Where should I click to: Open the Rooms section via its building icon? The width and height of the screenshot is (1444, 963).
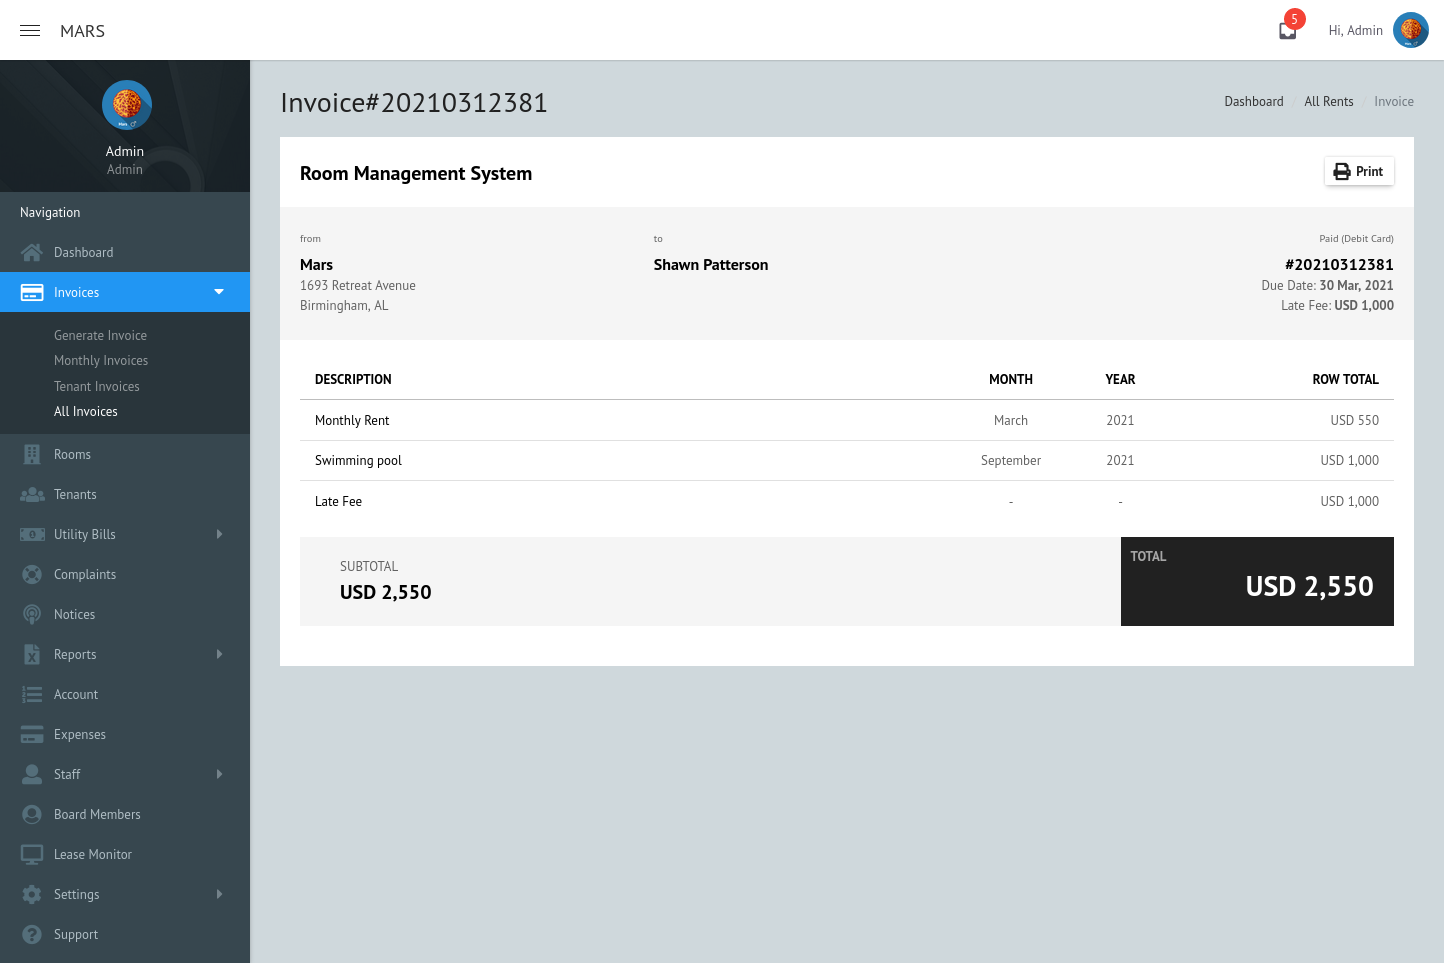pyautogui.click(x=32, y=454)
